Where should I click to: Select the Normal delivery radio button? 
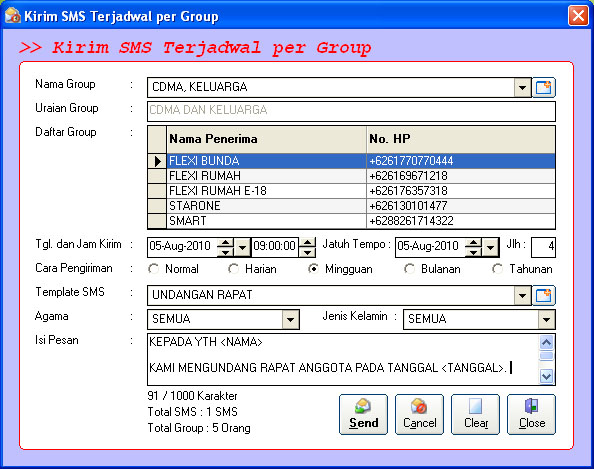coord(153,269)
